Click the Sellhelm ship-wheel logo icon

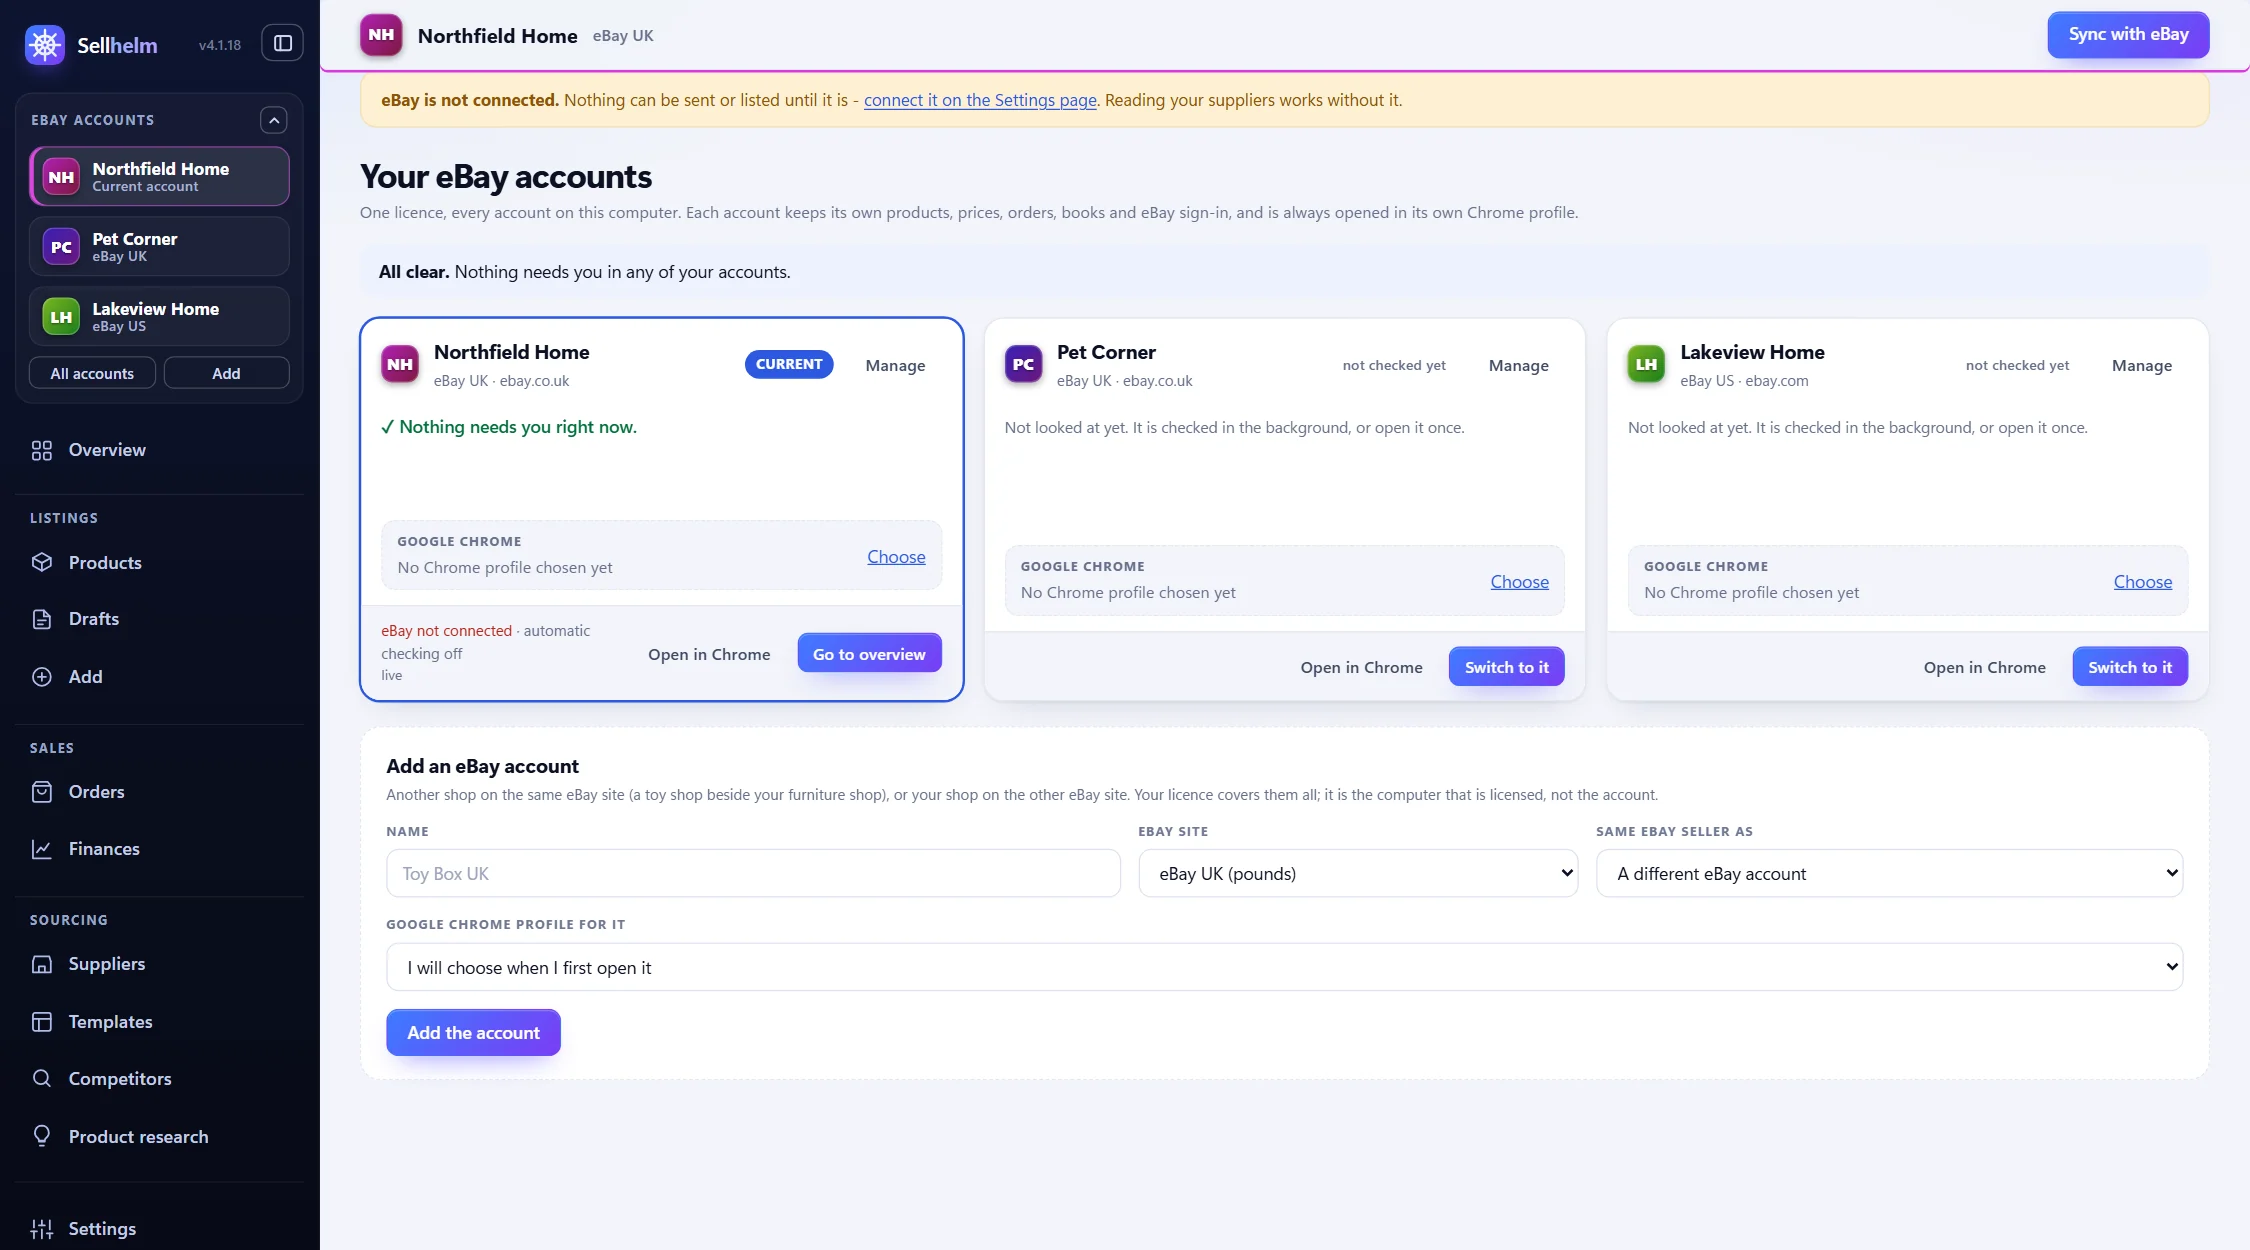click(x=45, y=44)
